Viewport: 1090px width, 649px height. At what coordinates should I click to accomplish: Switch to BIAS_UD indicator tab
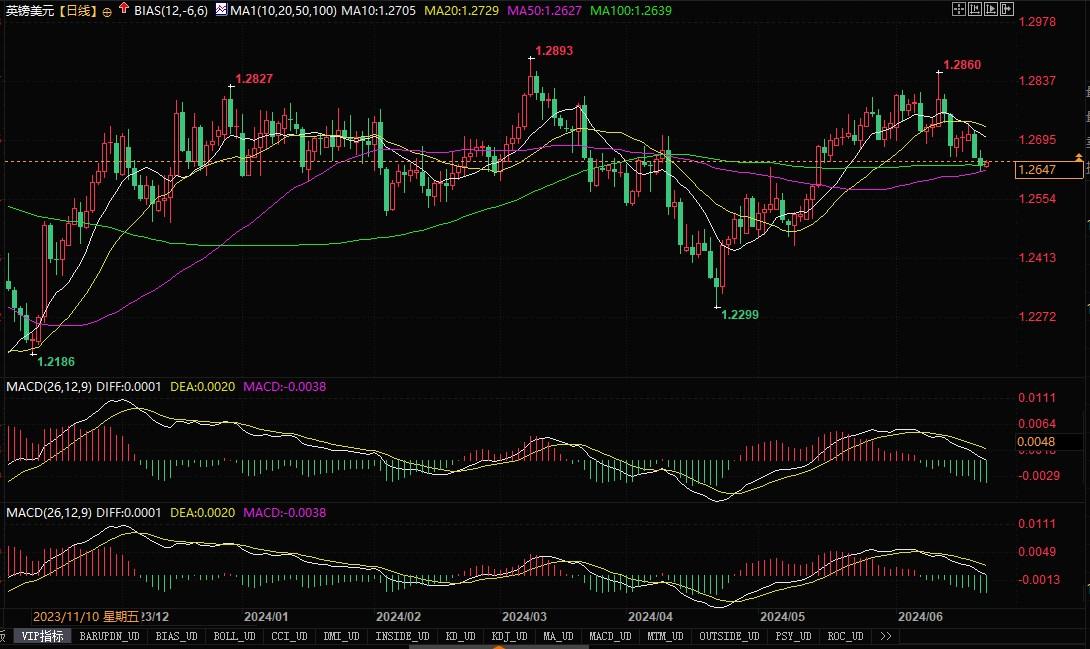(x=177, y=636)
